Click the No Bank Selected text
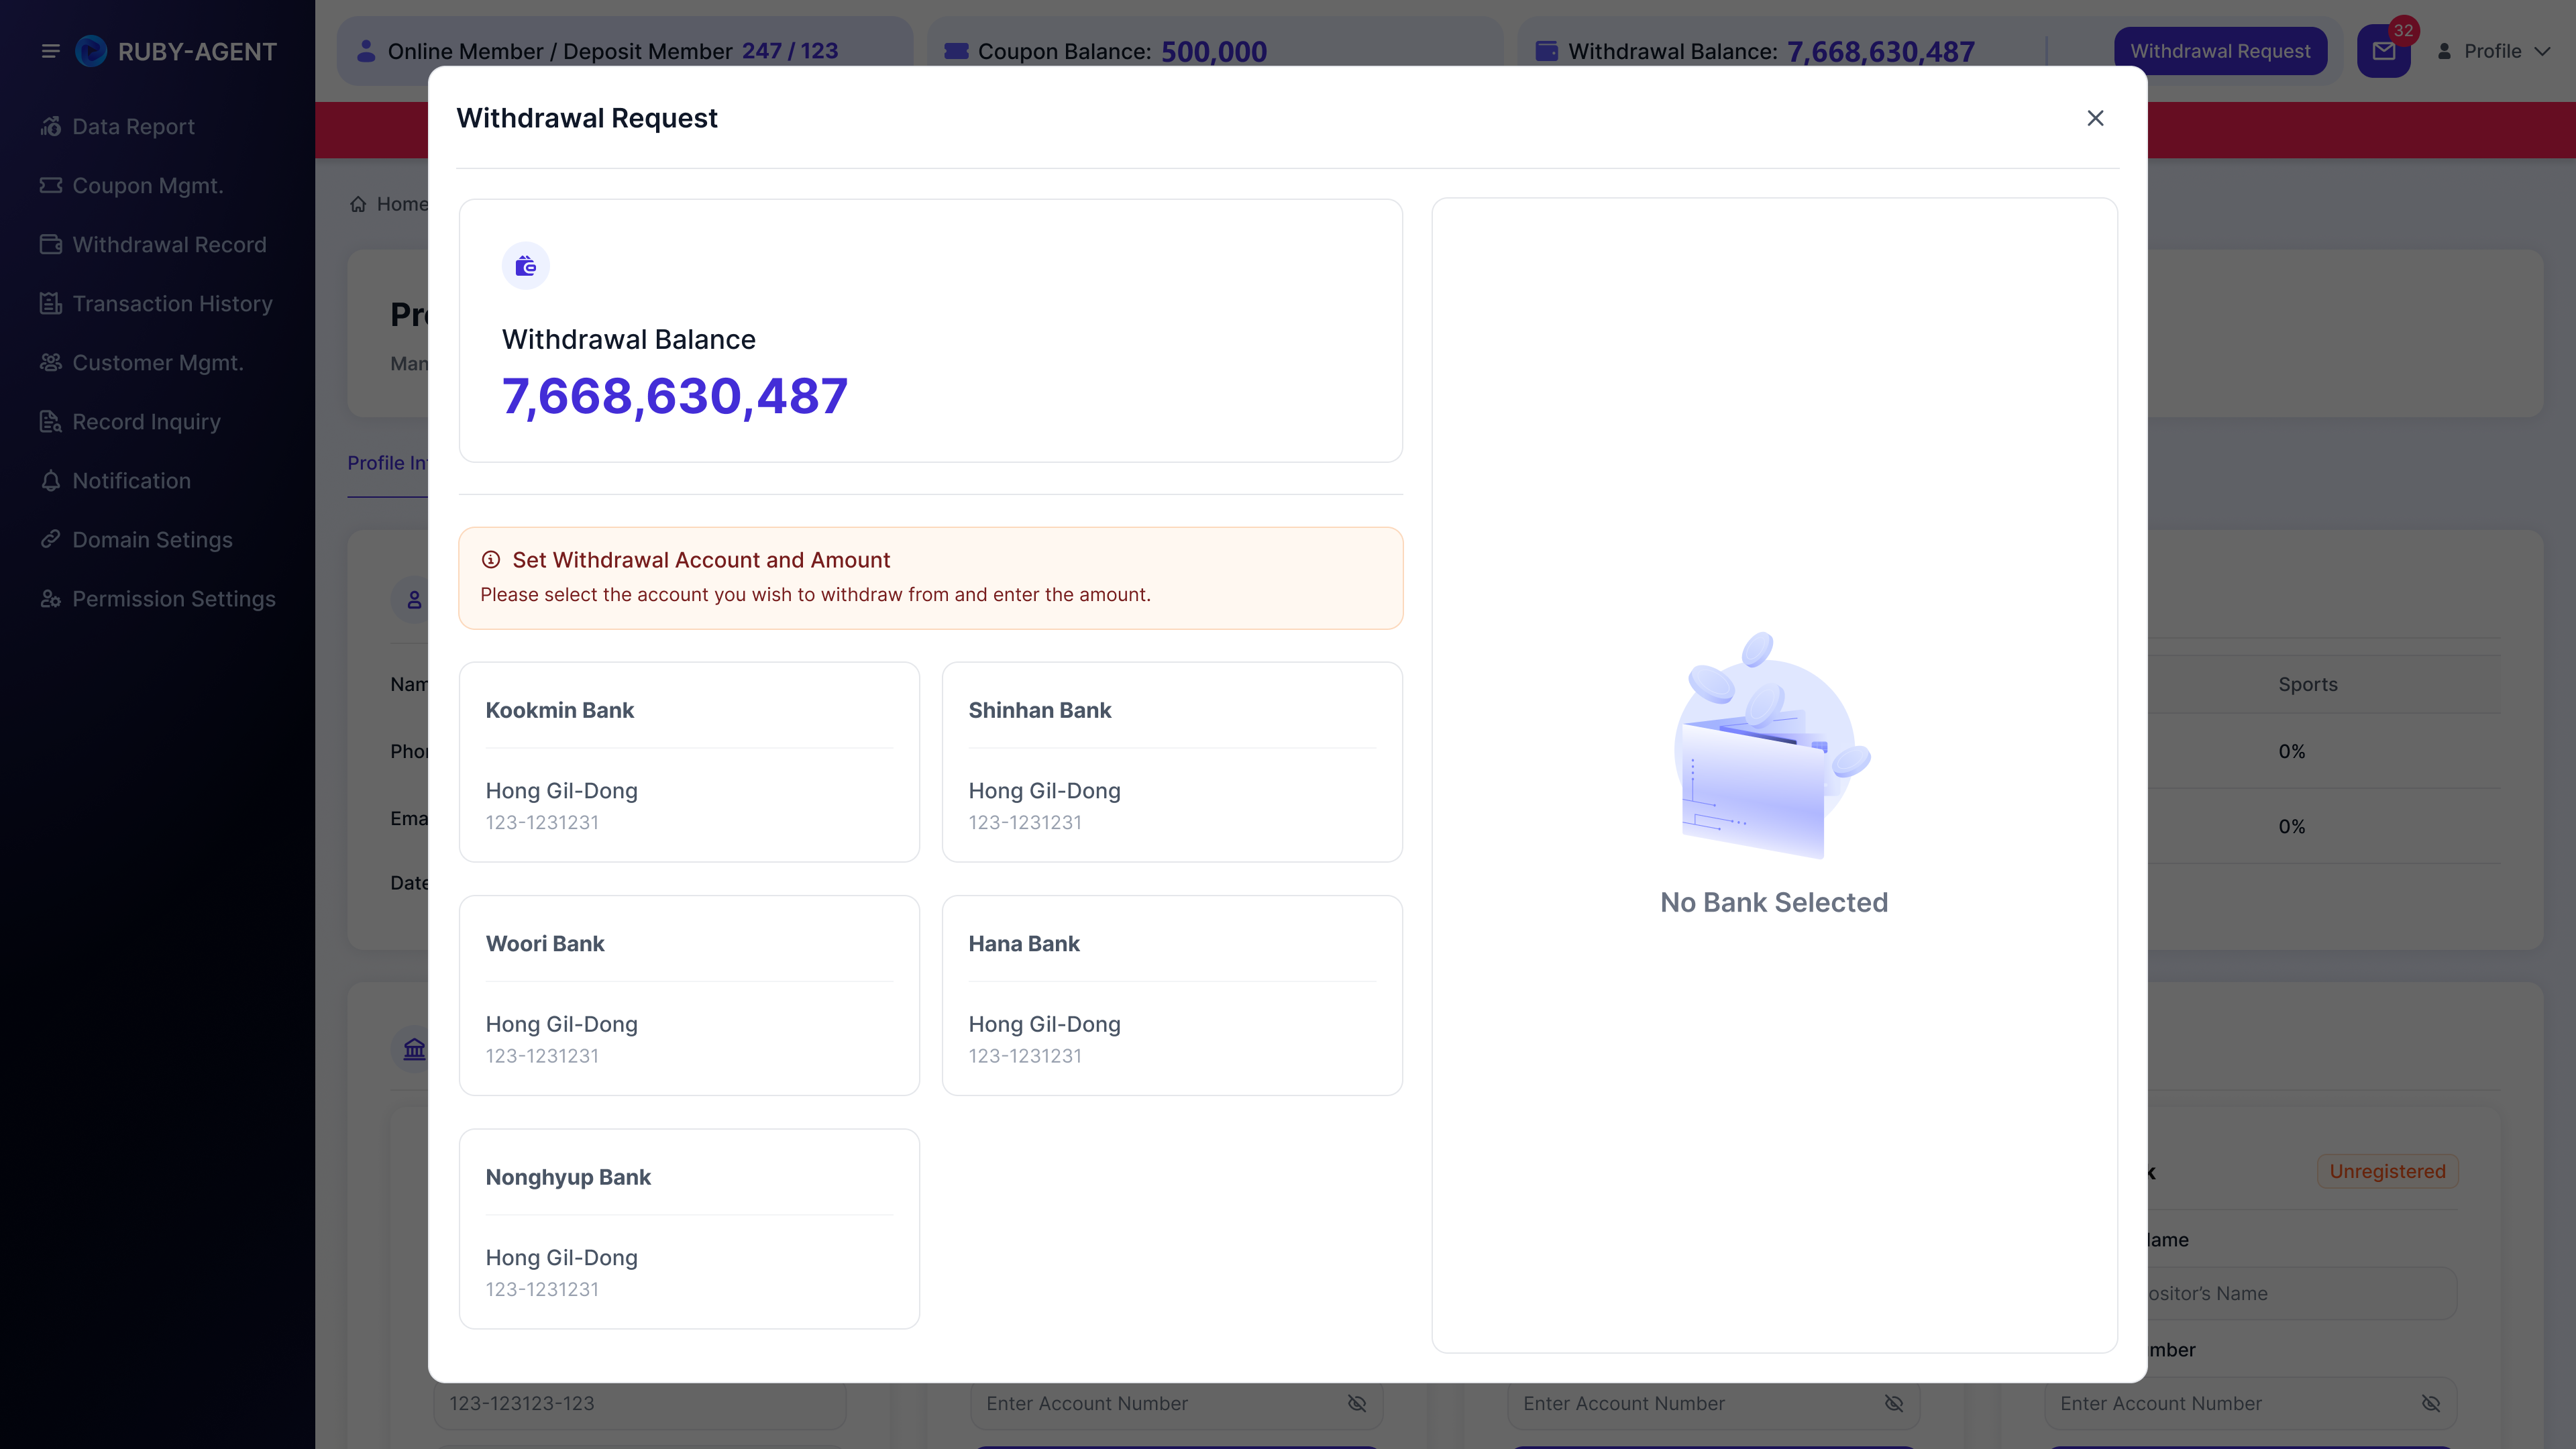This screenshot has height=1449, width=2576. coord(1774,902)
